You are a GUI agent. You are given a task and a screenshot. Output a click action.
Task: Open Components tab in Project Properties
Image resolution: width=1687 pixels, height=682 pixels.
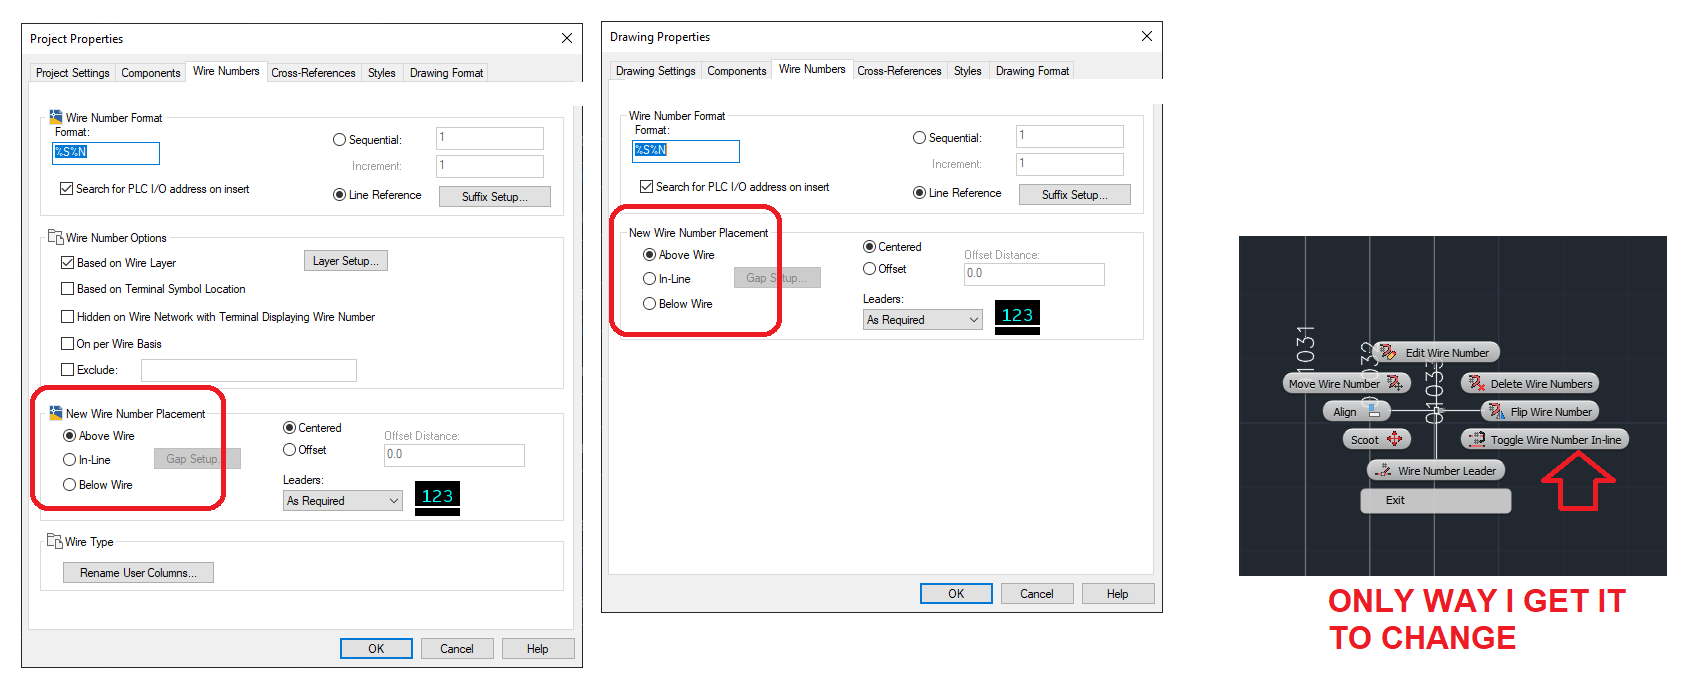[151, 73]
